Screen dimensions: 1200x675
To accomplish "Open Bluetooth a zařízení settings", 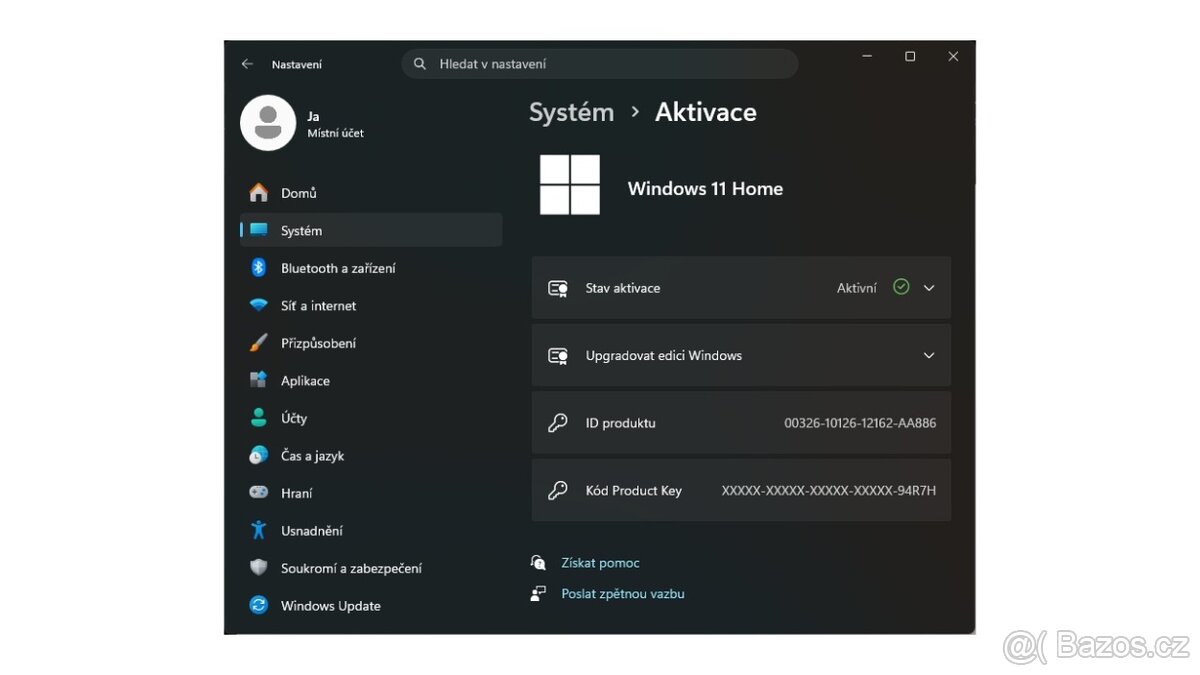I will pos(371,268).
